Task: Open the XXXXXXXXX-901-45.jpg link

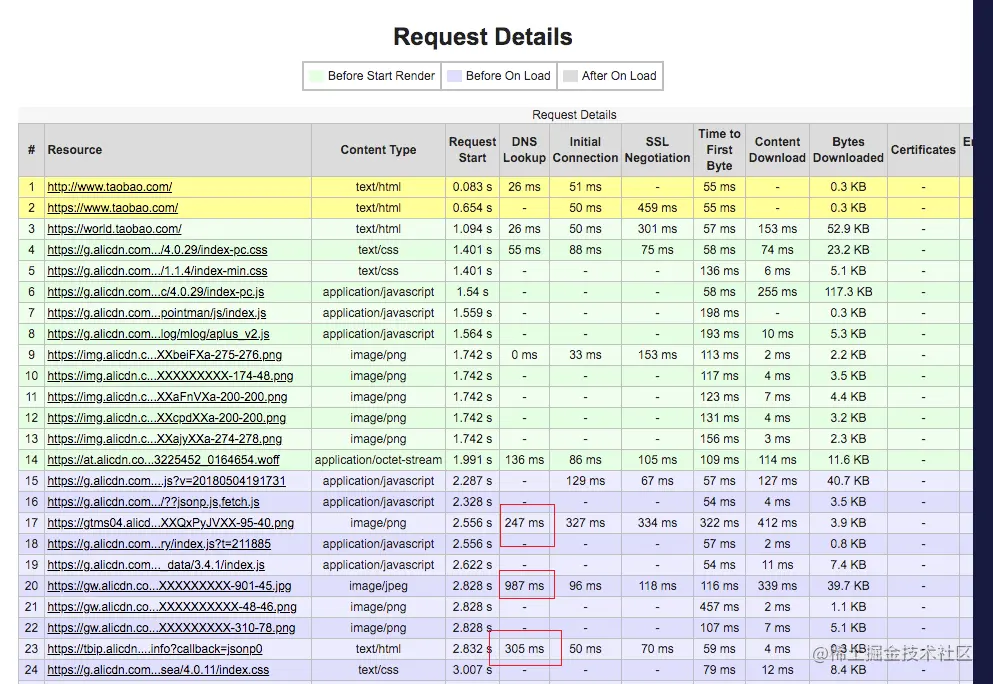Action: tap(170, 586)
